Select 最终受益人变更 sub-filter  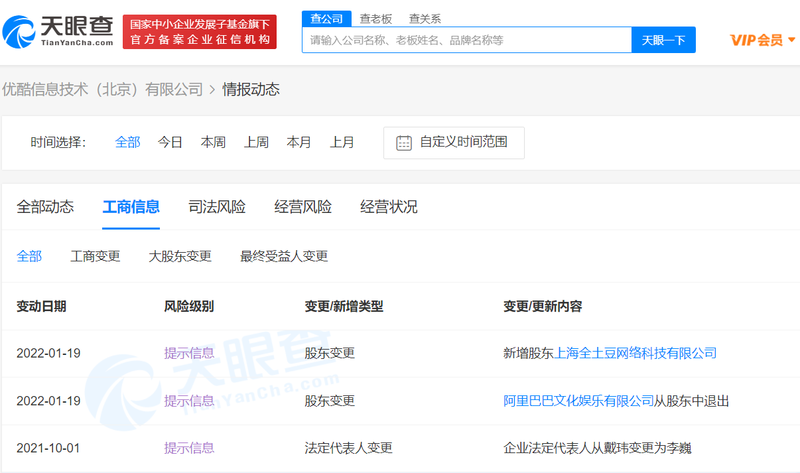pyautogui.click(x=284, y=256)
